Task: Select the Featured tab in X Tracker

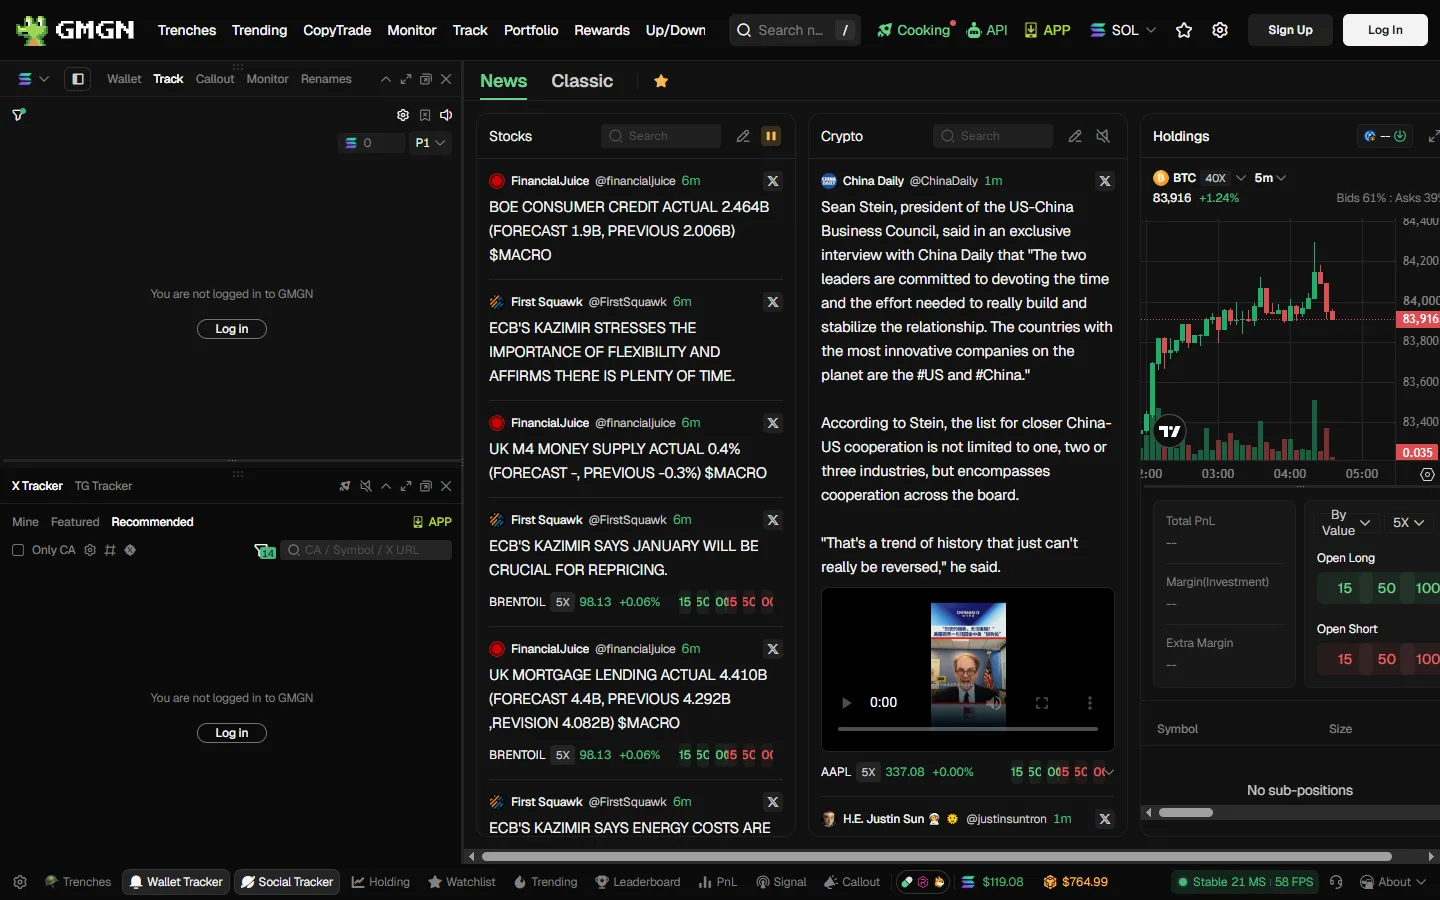Action: pyautogui.click(x=75, y=522)
